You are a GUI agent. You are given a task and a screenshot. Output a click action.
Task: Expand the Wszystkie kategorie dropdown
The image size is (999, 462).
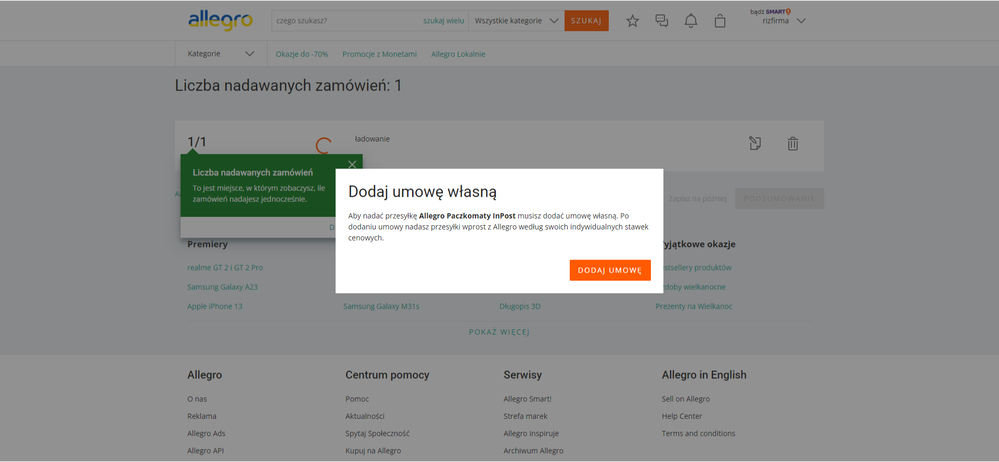[516, 21]
